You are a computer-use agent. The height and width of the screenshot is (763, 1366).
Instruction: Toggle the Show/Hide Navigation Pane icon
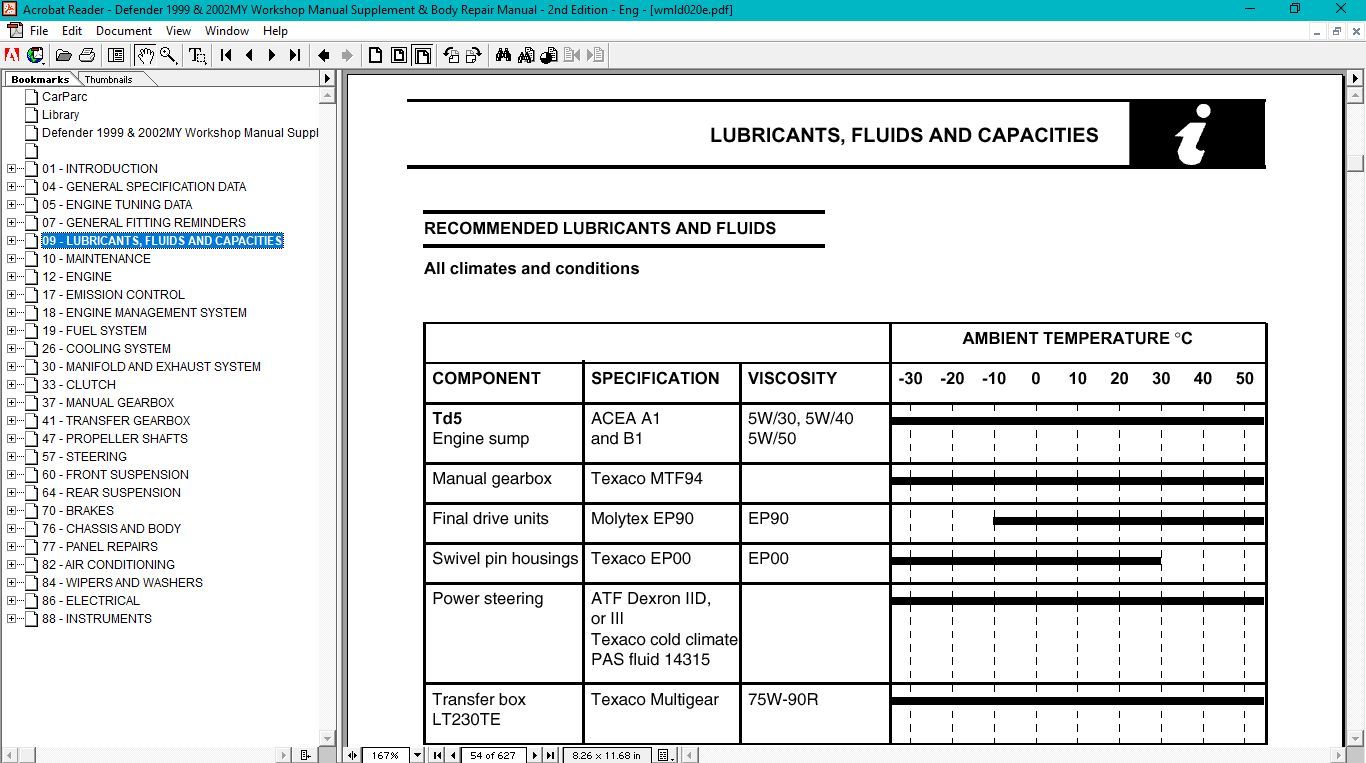point(116,55)
